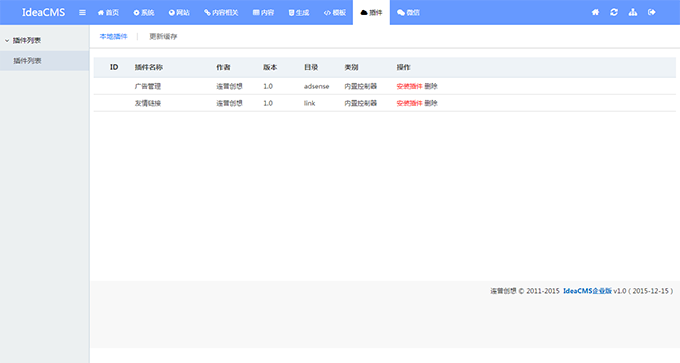The image size is (680, 363).
Task: Click the home icon at top right
Action: click(x=595, y=12)
